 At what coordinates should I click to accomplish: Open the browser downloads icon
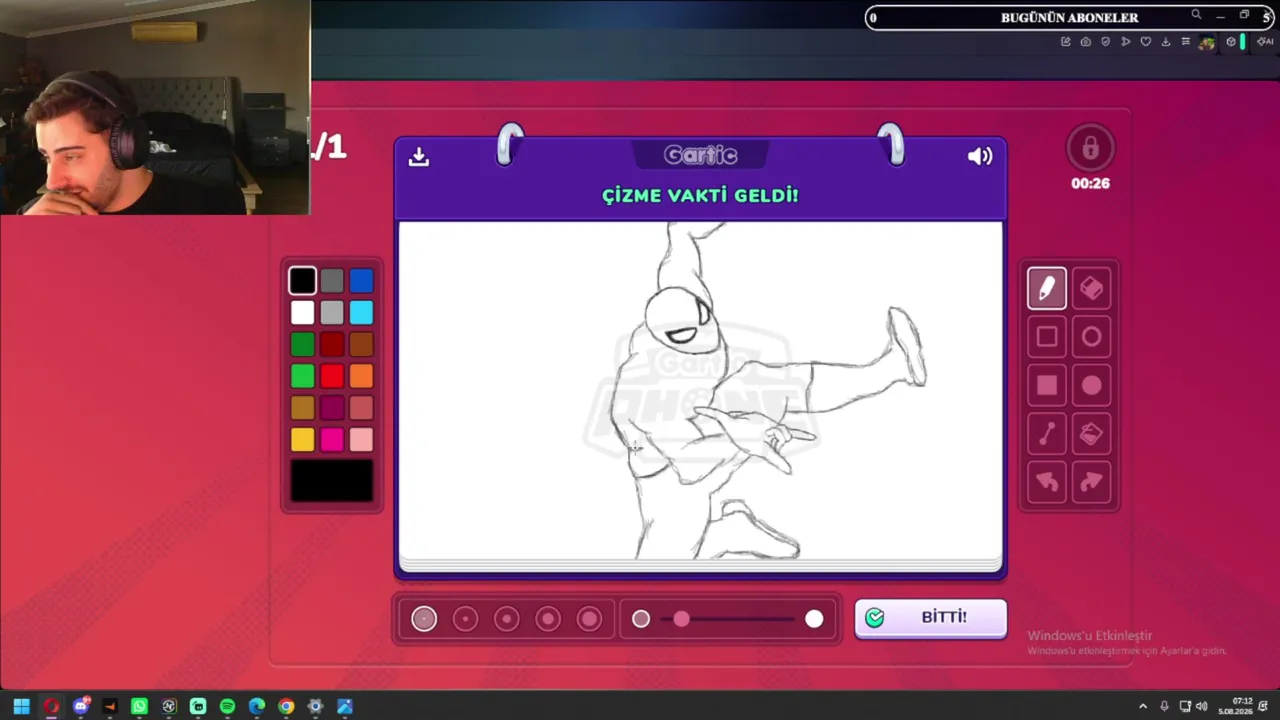(1165, 42)
